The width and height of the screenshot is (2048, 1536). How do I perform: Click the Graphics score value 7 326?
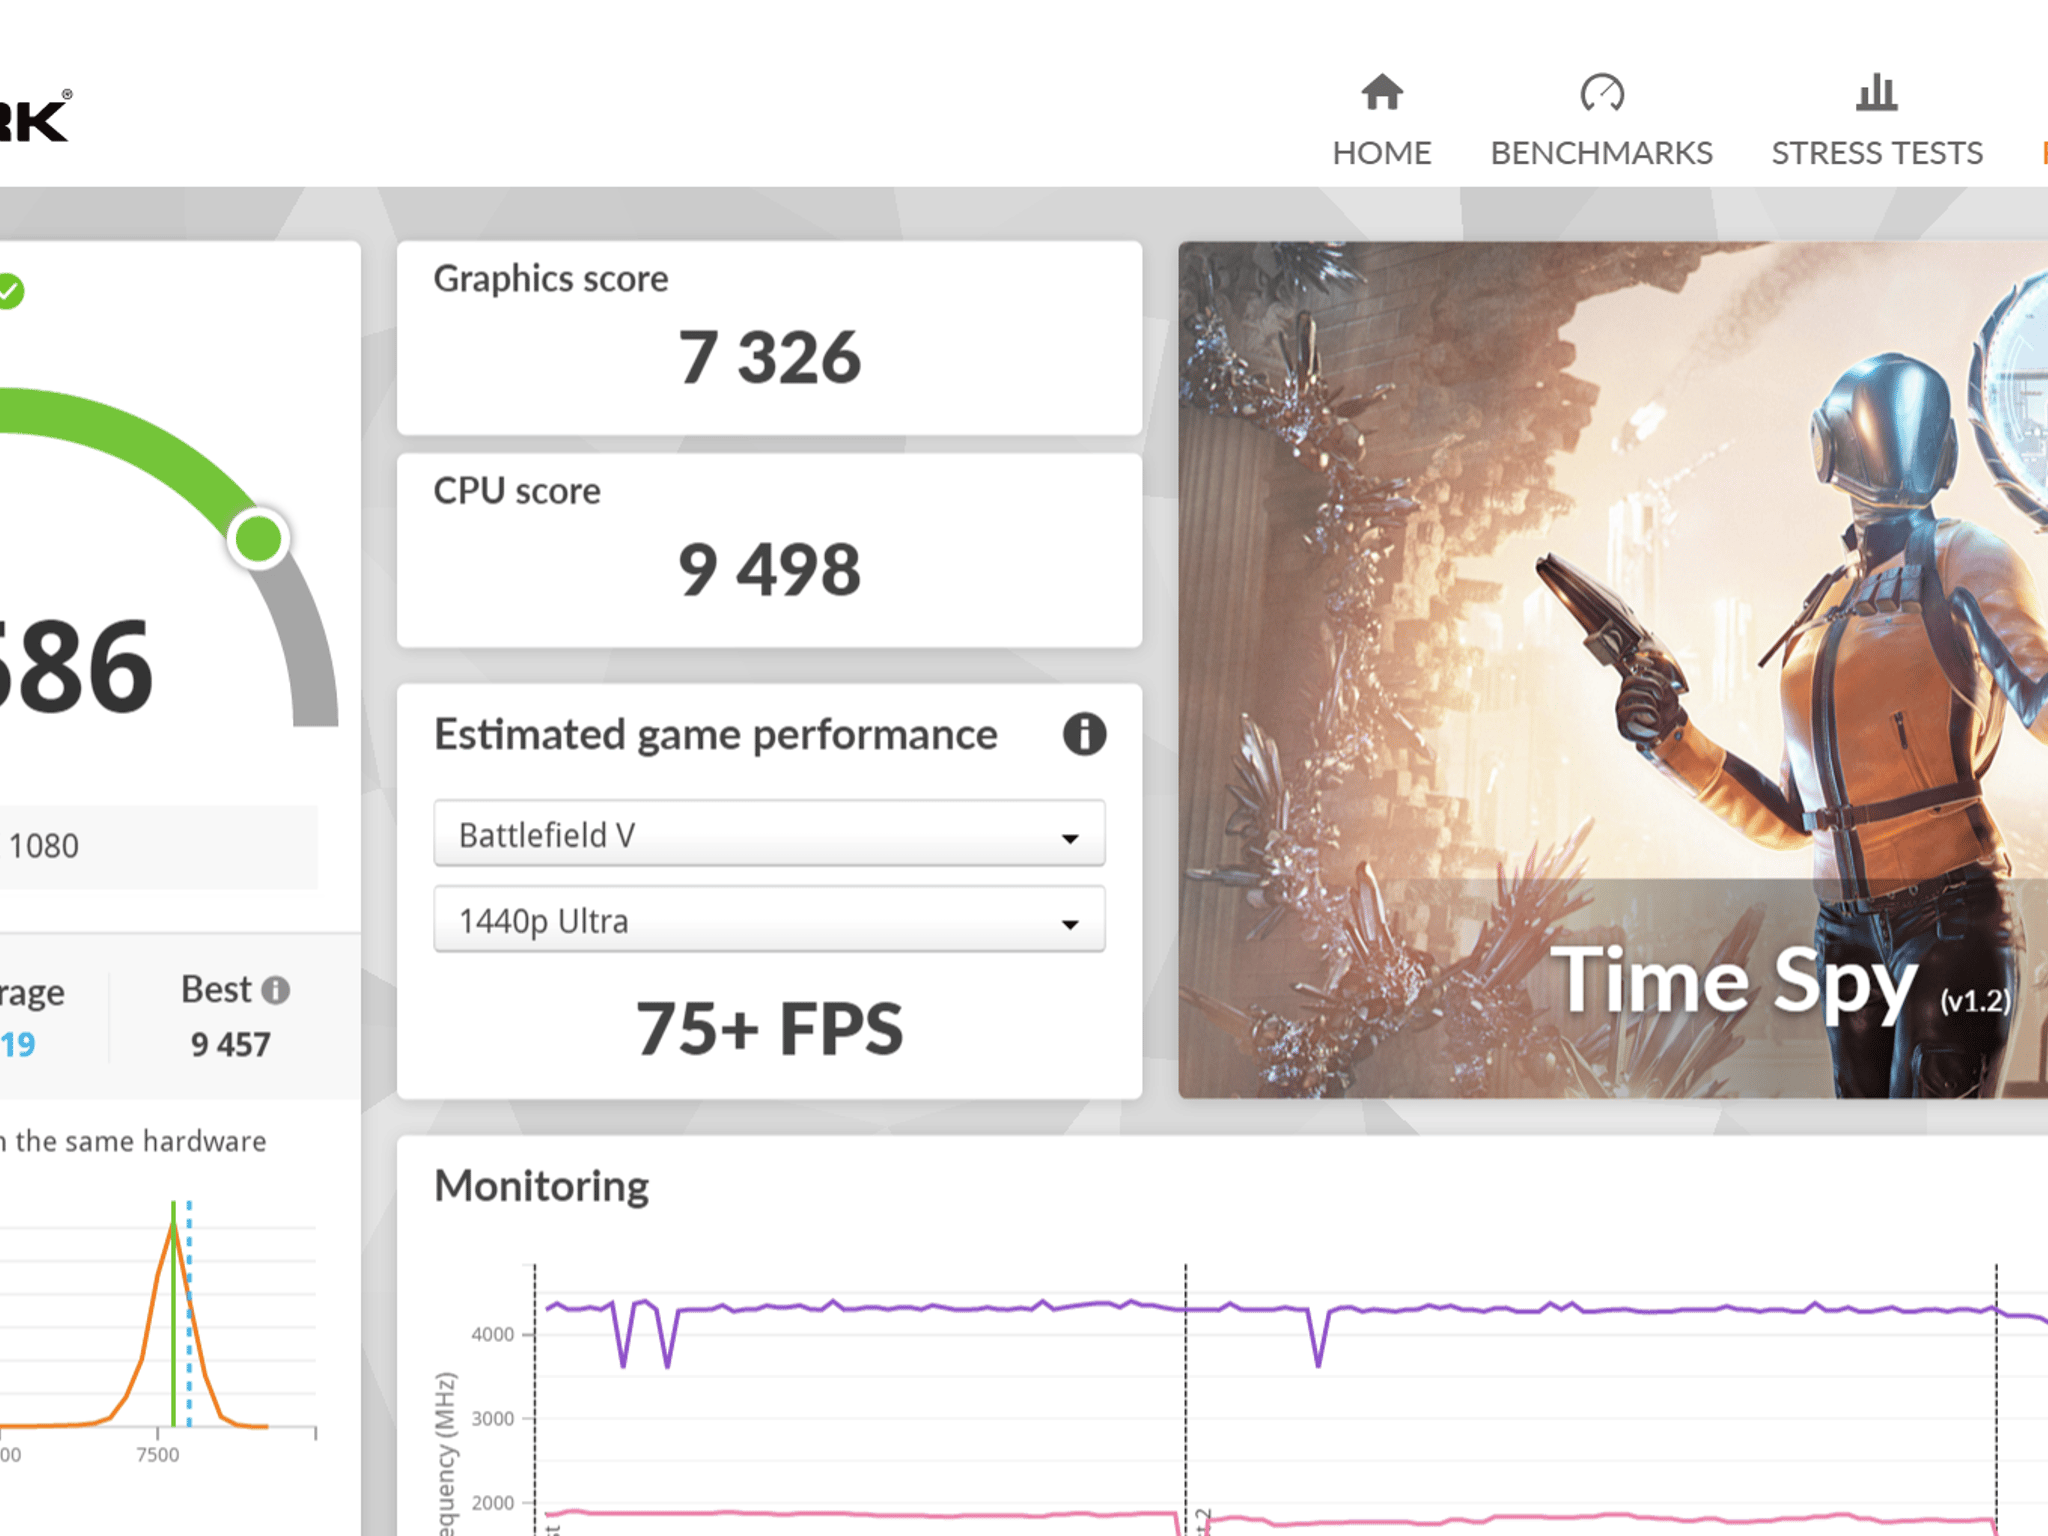point(769,357)
